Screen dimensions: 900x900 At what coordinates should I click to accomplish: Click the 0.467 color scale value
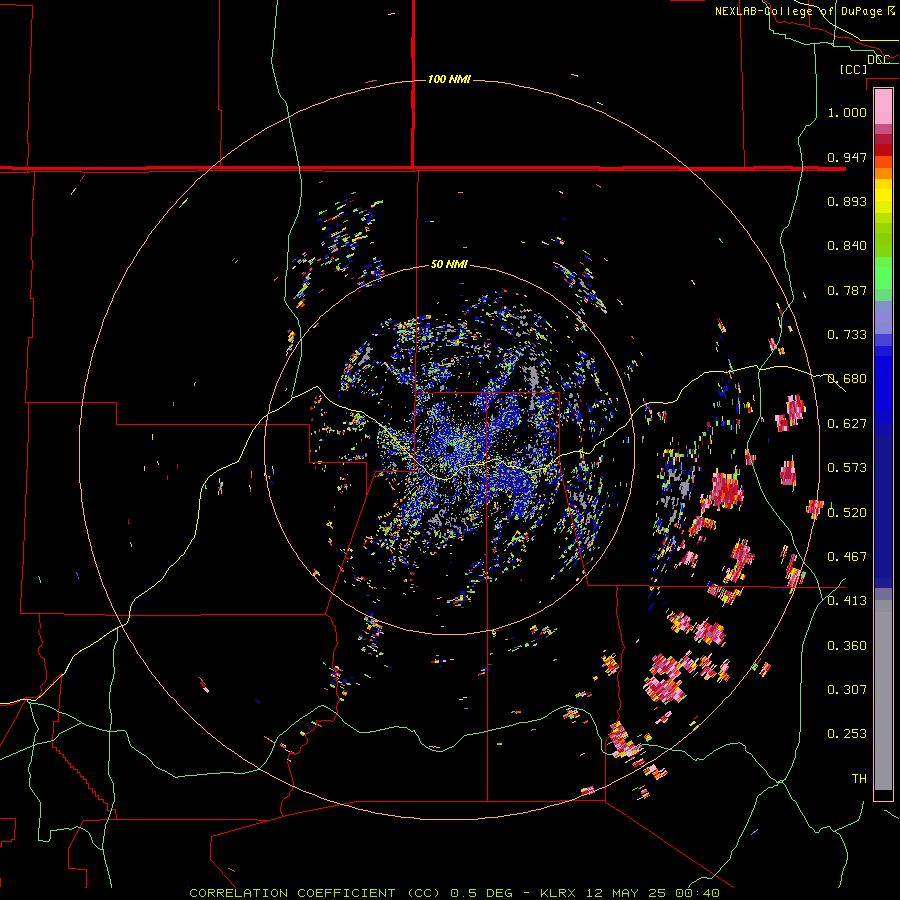847,557
